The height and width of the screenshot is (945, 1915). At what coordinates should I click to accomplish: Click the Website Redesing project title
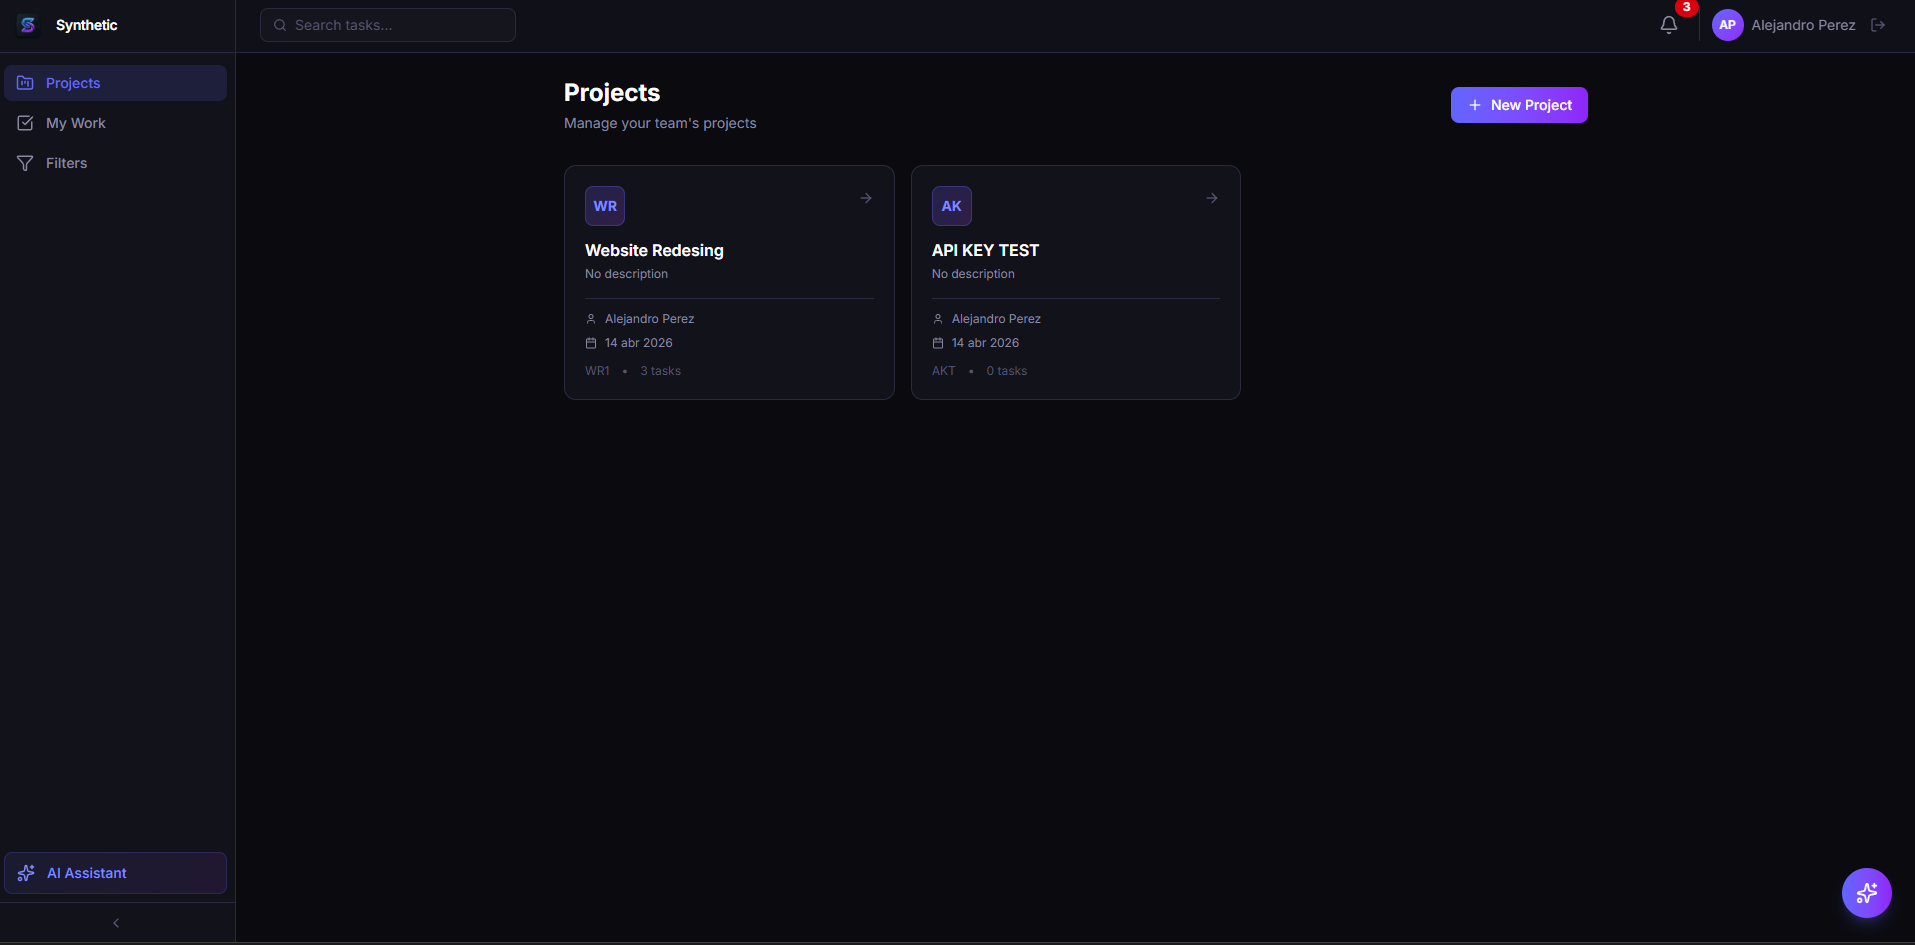tap(654, 250)
